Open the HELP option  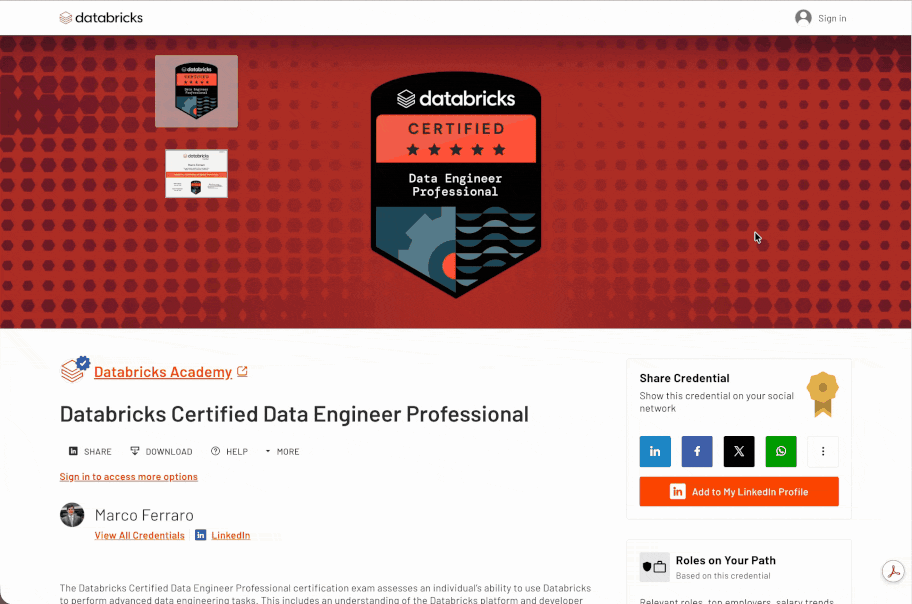pyautogui.click(x=229, y=452)
